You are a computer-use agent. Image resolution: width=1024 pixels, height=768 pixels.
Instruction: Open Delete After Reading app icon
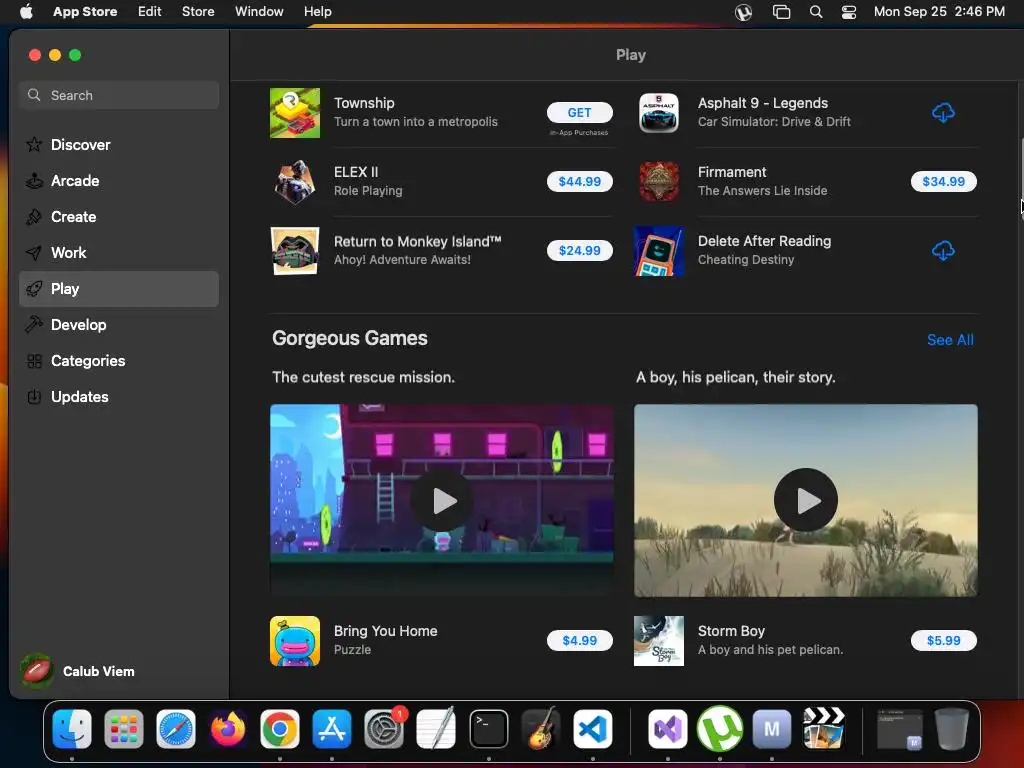[659, 251]
